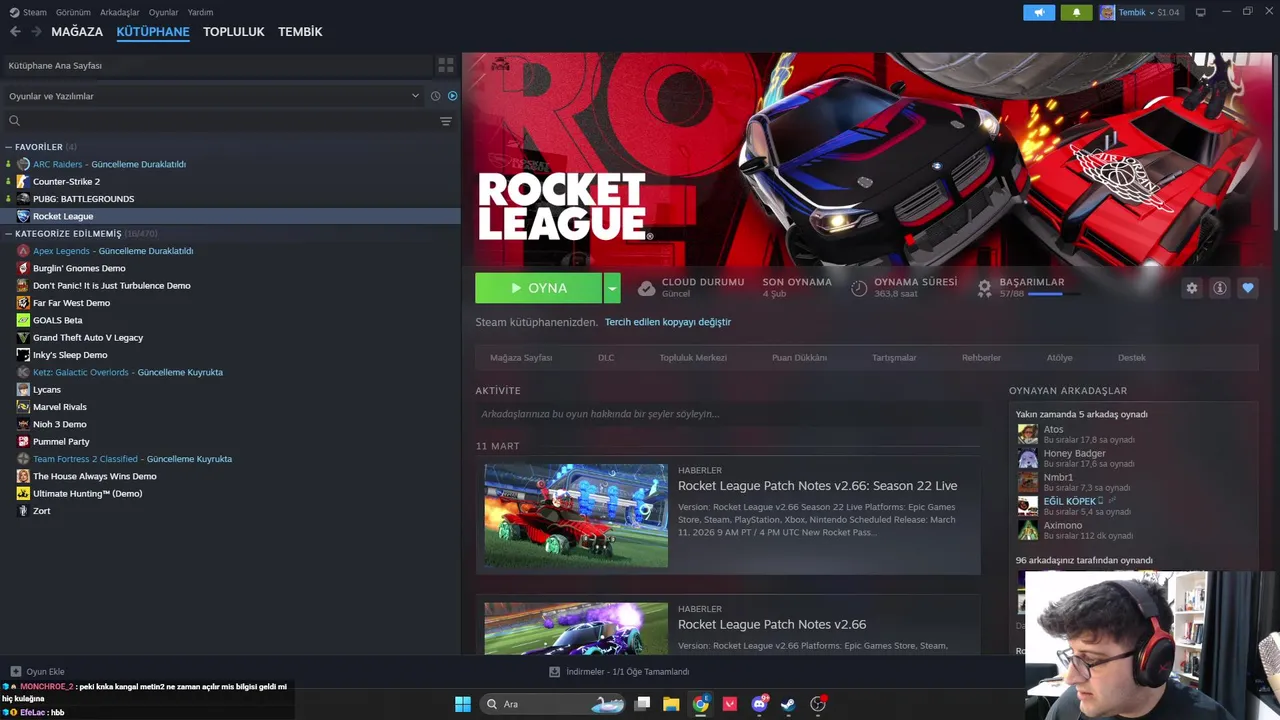The image size is (1280, 720).
Task: Open Season 22 Live patch notes title
Action: click(818, 486)
